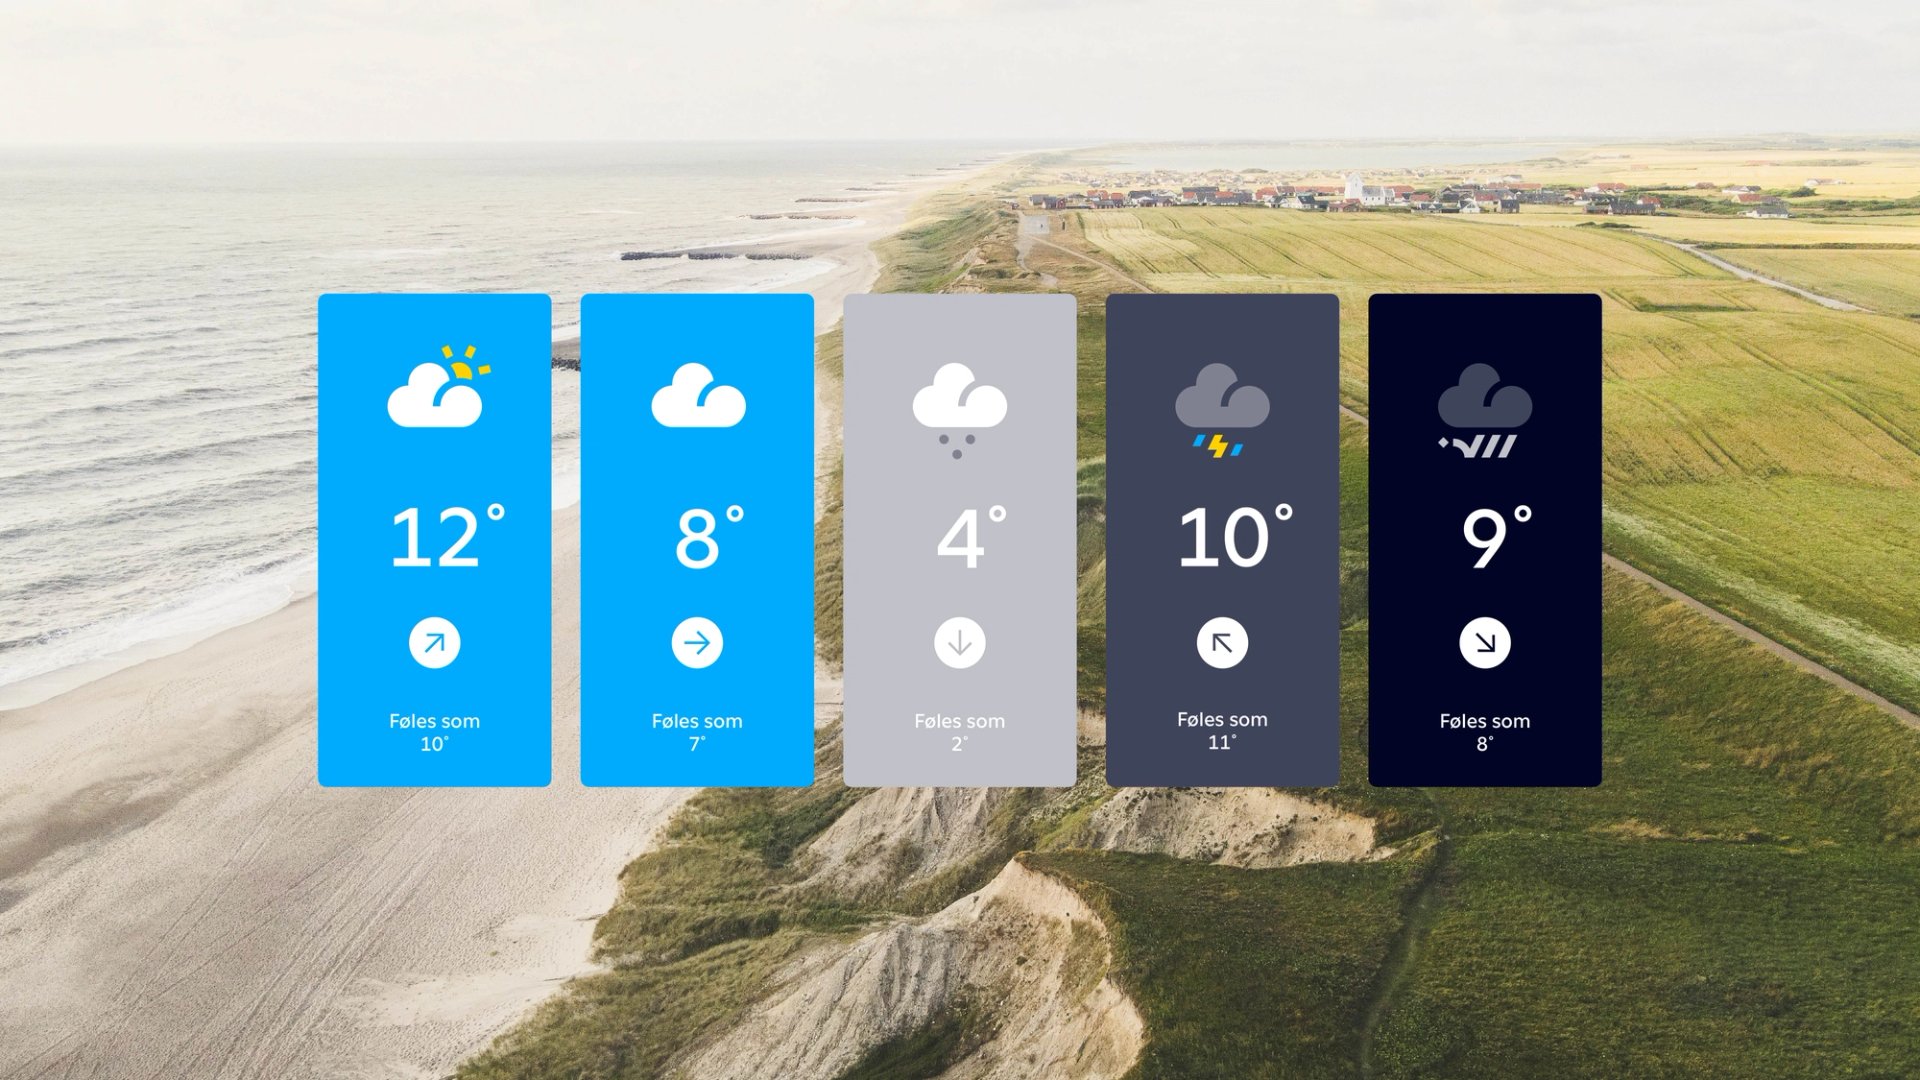Click the downward wind arrow icon
This screenshot has height=1080, width=1920.
pyautogui.click(x=960, y=643)
